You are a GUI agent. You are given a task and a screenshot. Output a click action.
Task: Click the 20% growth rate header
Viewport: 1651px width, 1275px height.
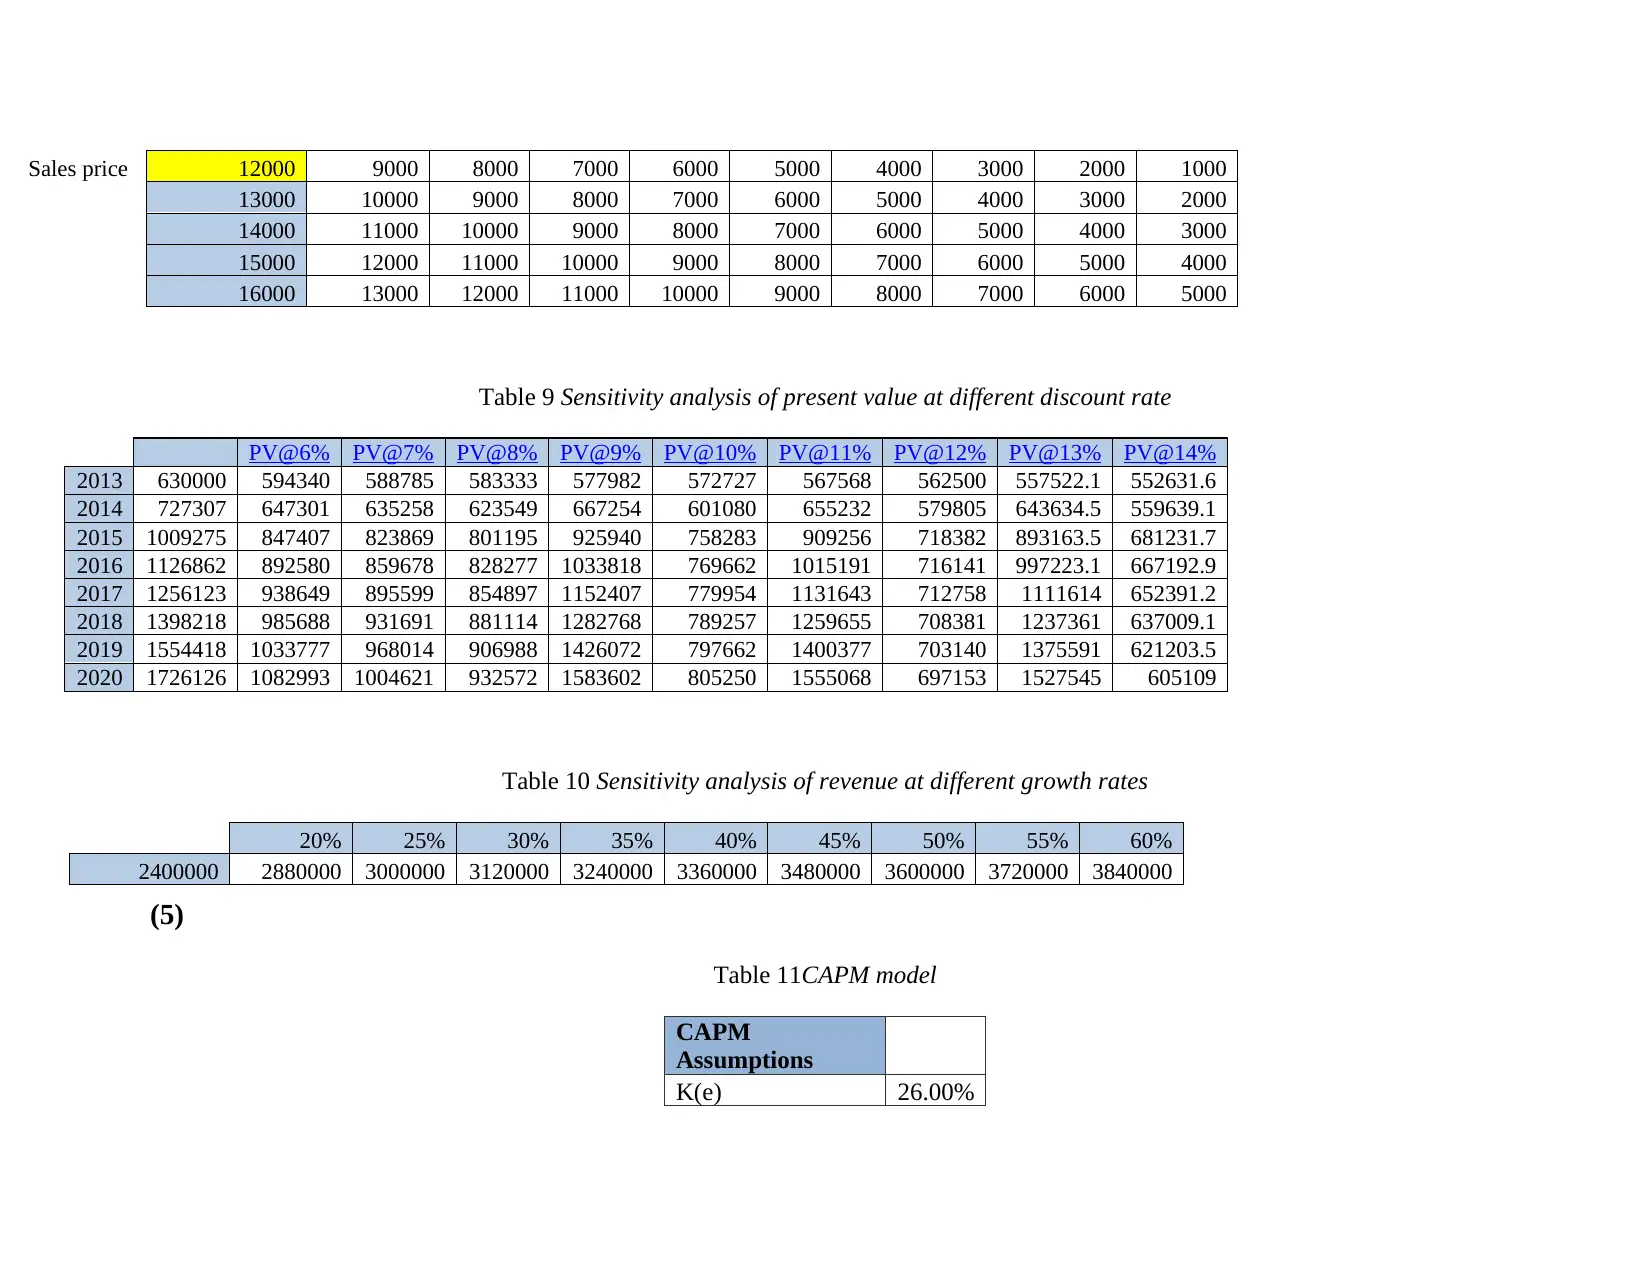coord(291,839)
